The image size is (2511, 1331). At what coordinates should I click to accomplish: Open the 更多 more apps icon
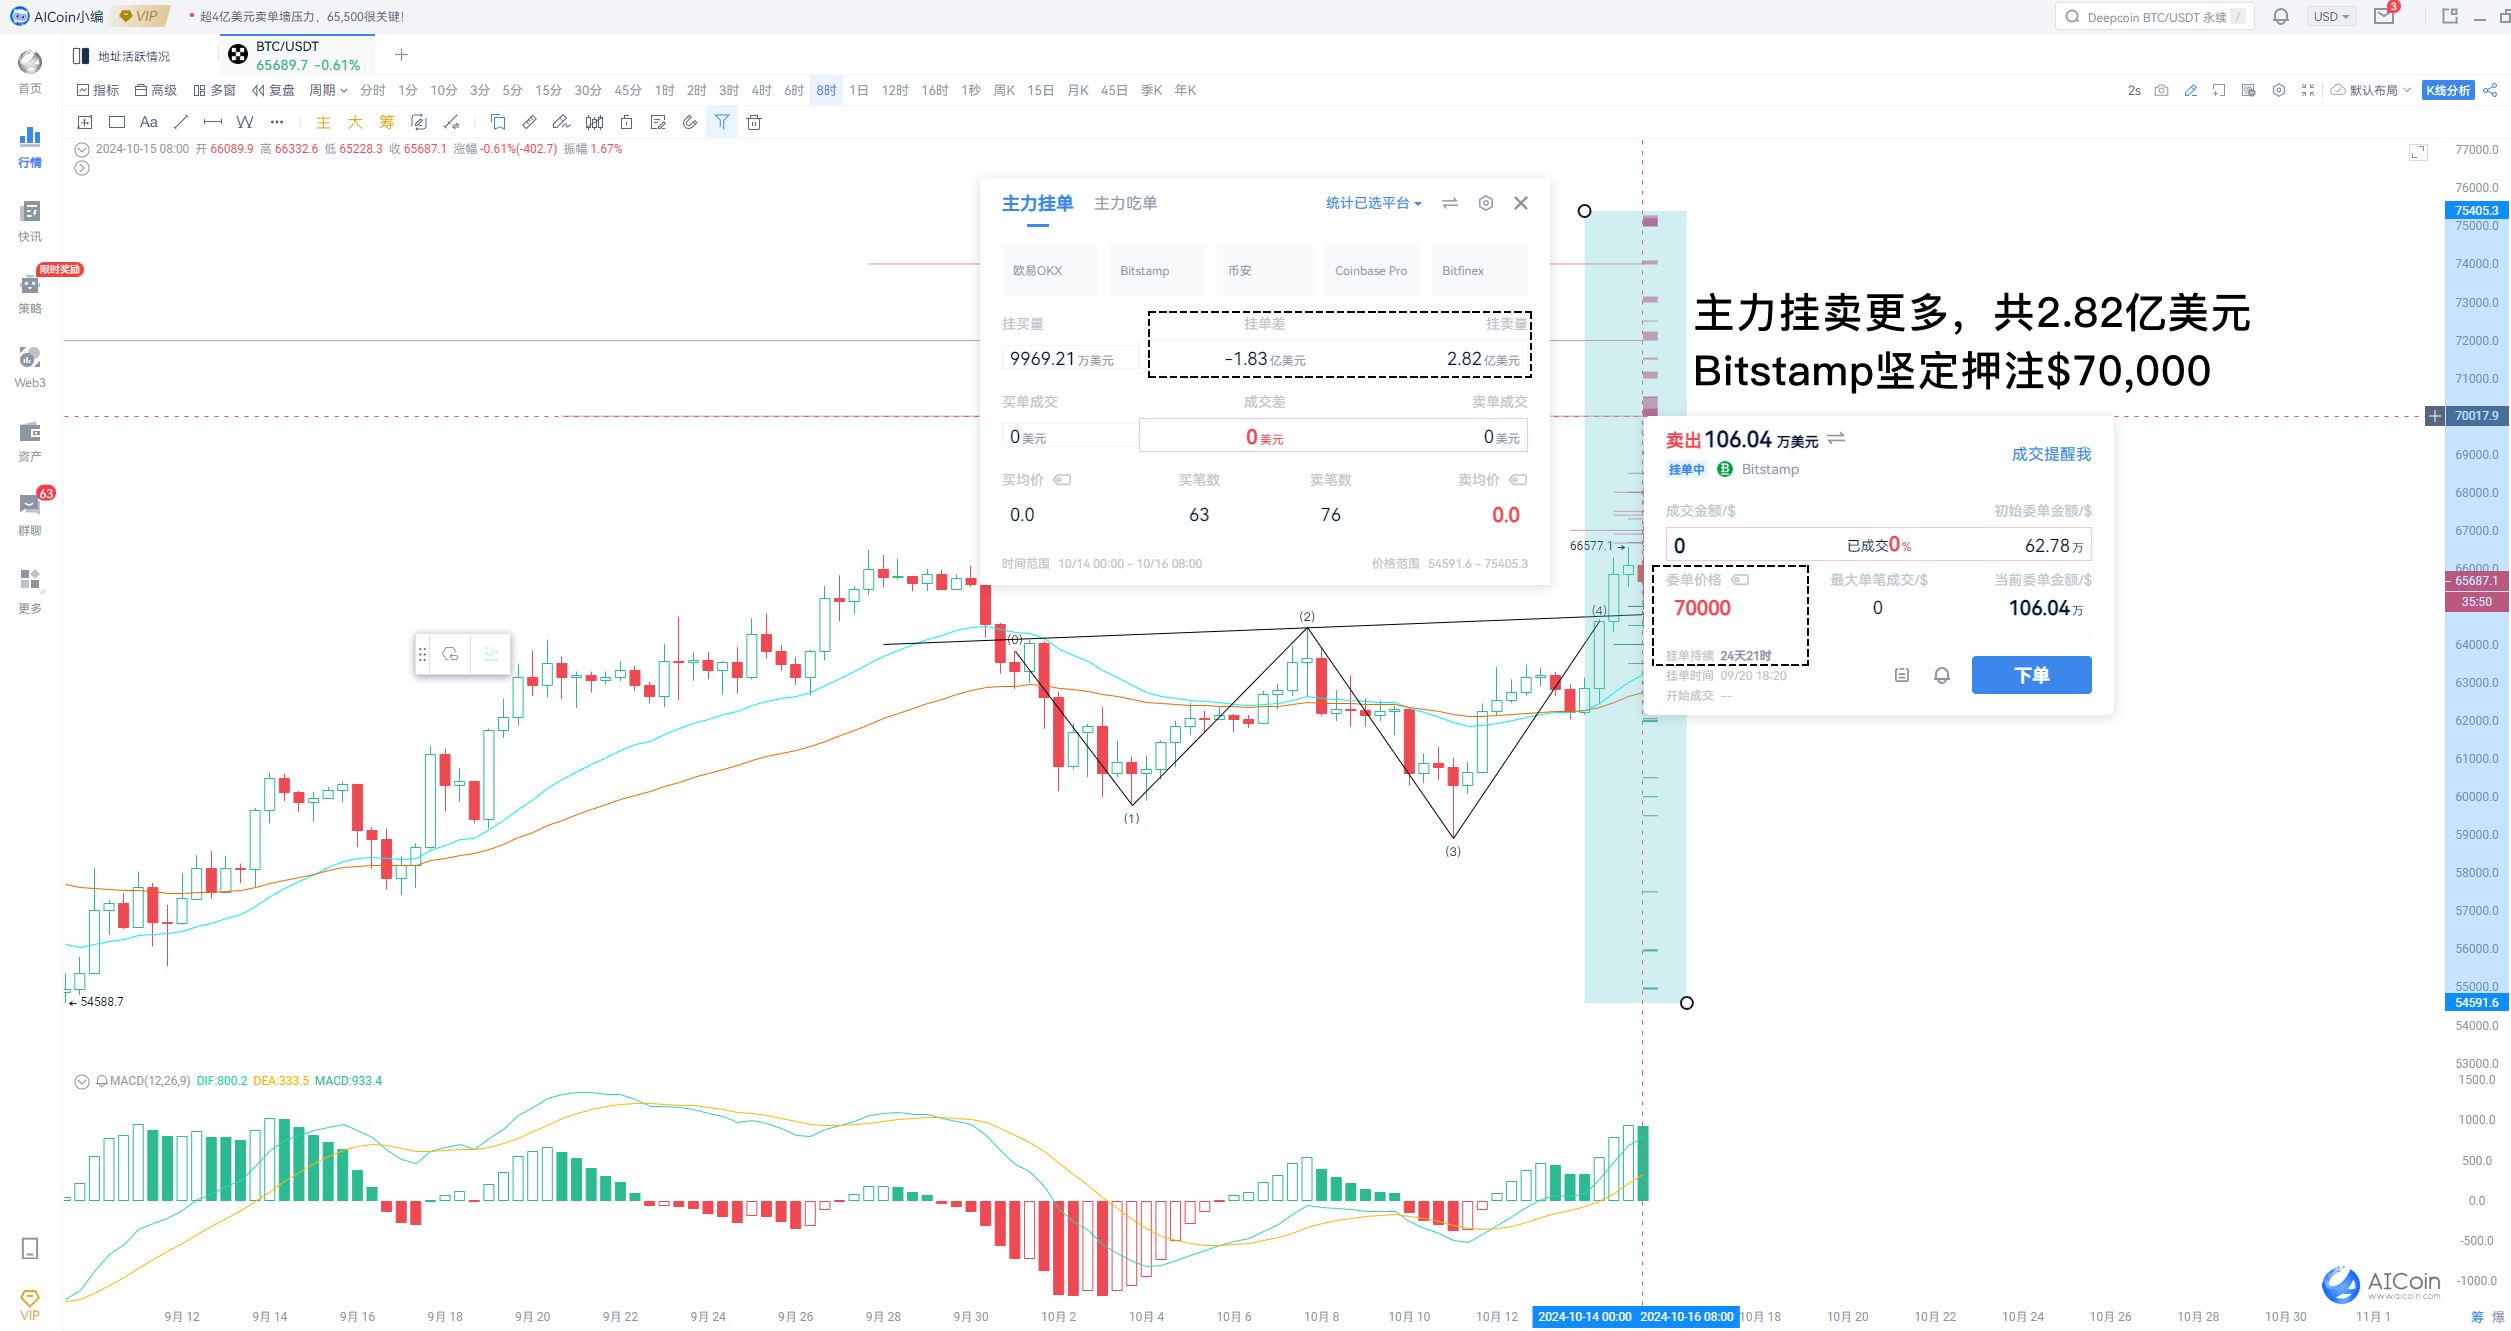[x=30, y=590]
